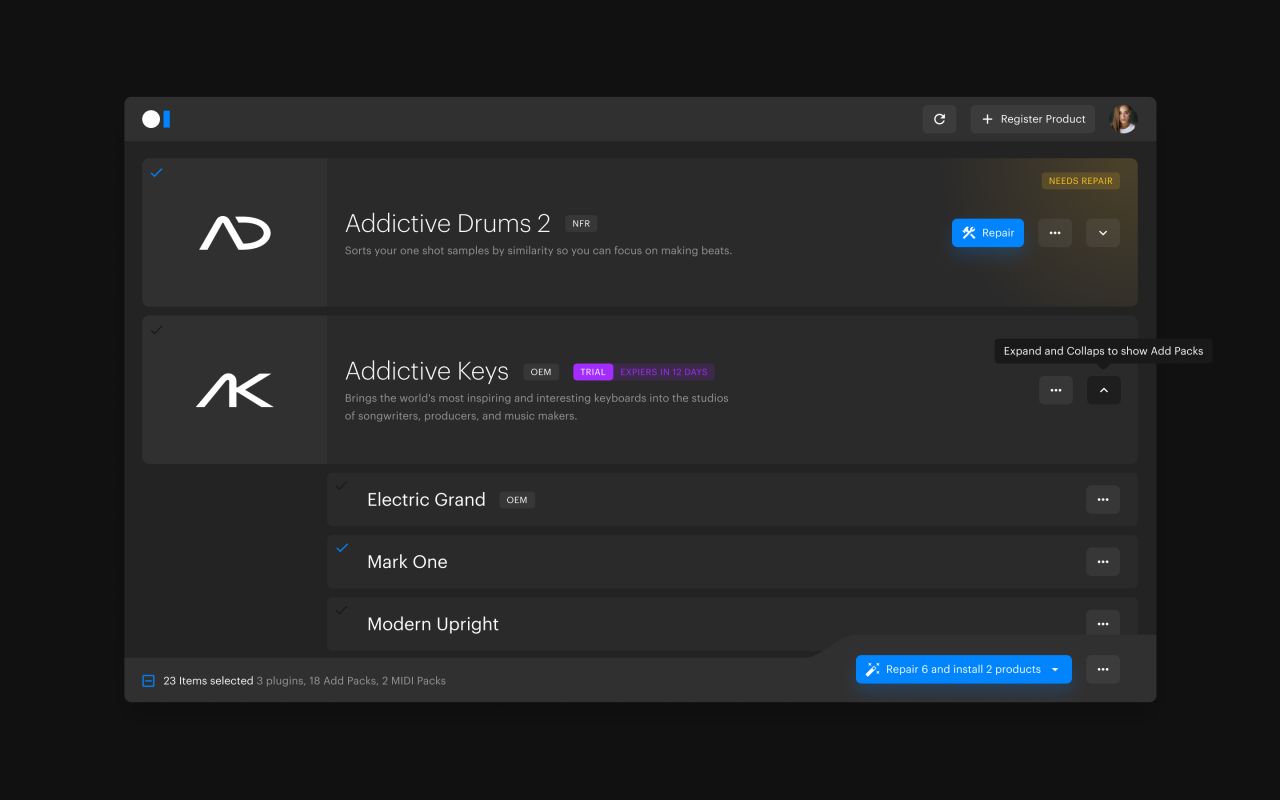Click the Addictive Keys AK logo thumbnail
Image resolution: width=1280 pixels, height=800 pixels.
[x=234, y=390]
